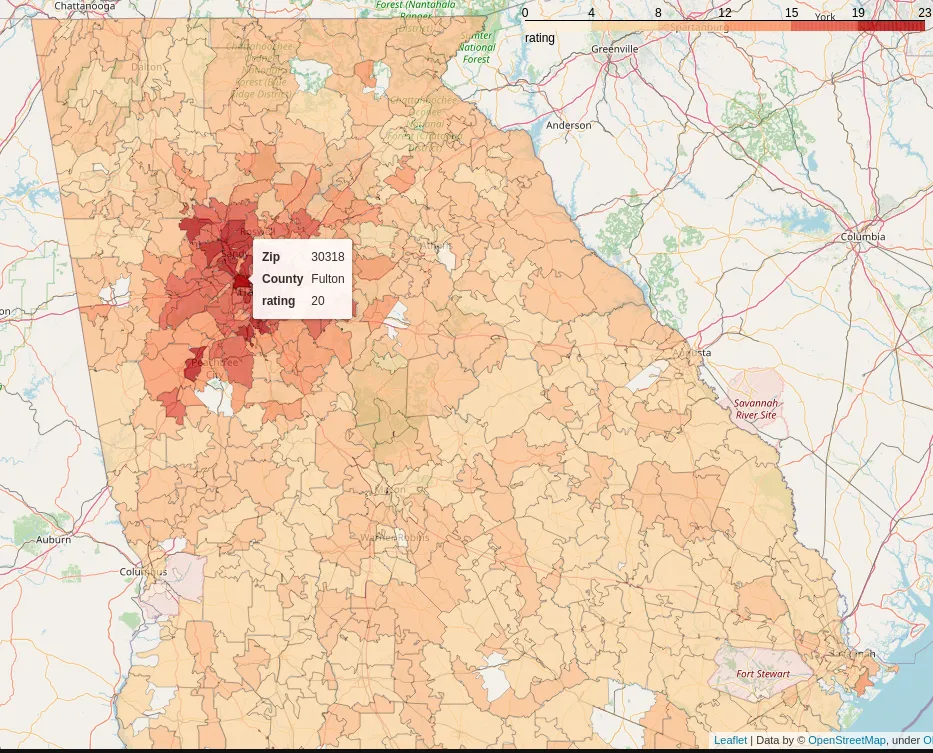Click the Sumter National Forest label

coord(477,47)
